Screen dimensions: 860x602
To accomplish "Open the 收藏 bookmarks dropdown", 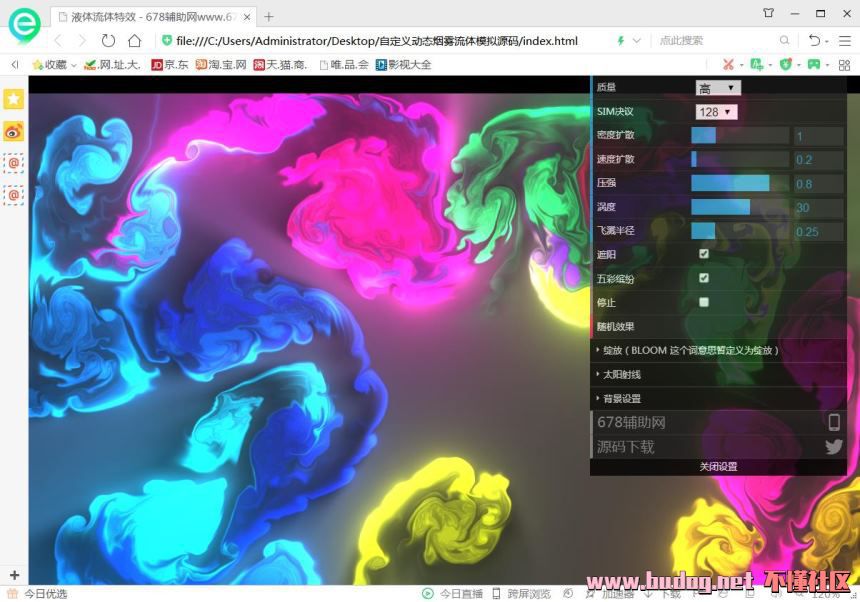I will (54, 65).
